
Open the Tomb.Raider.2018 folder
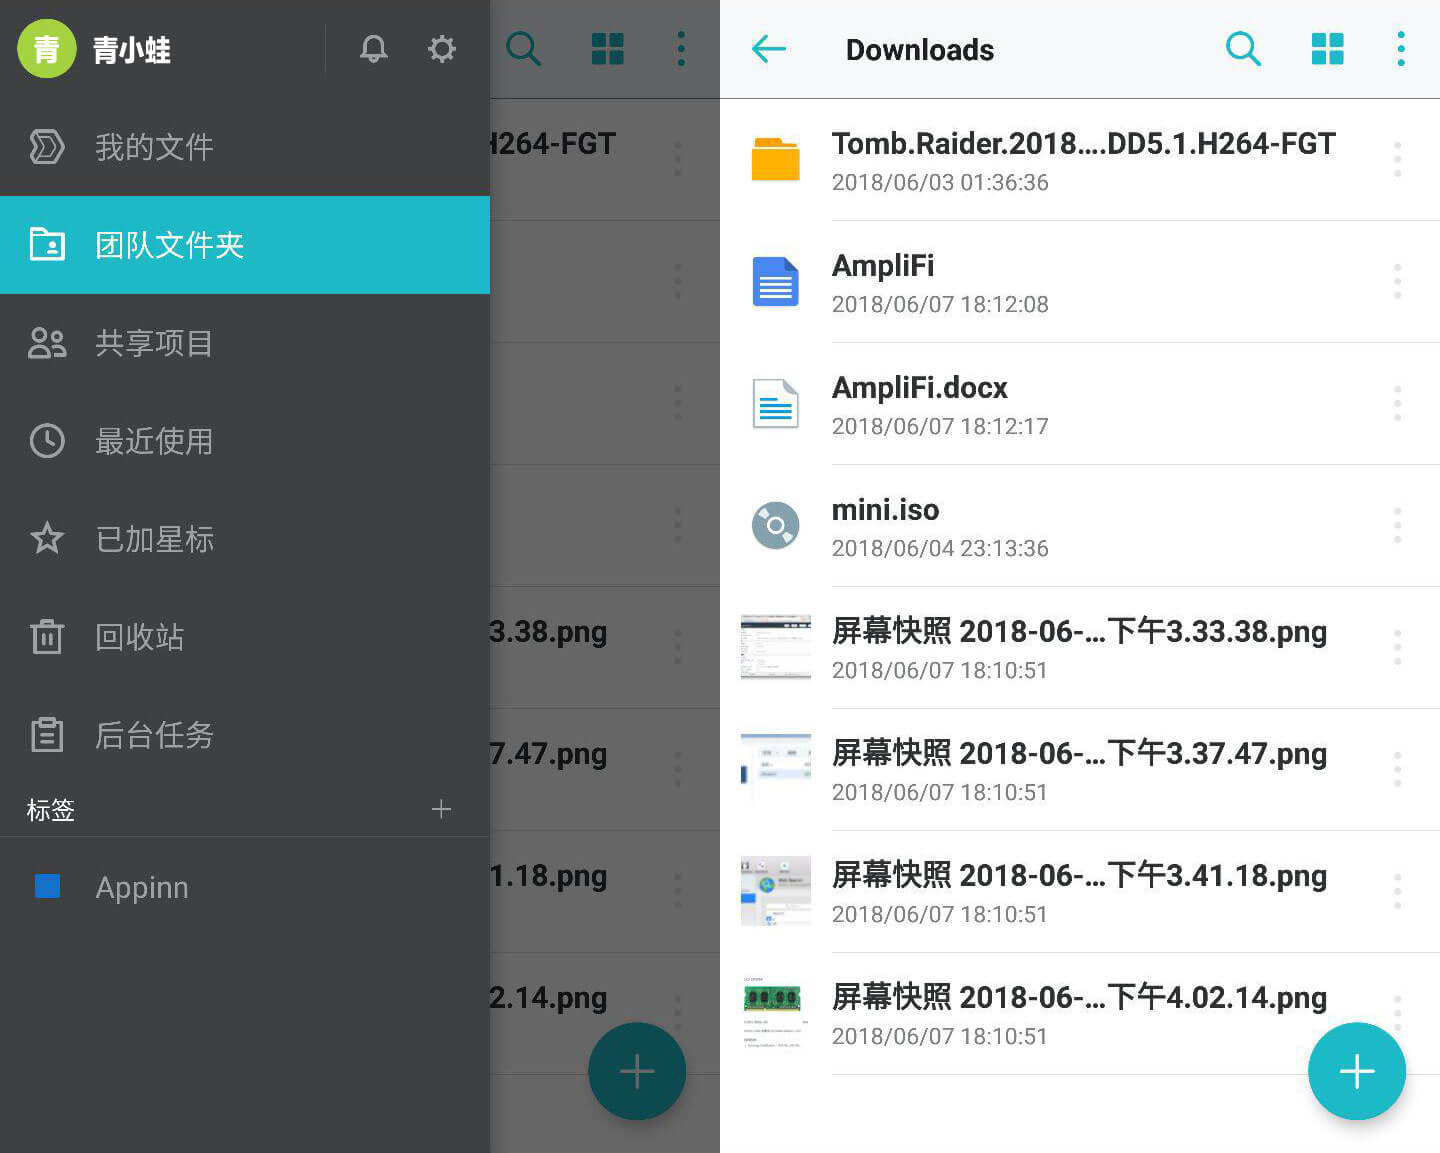1080,160
